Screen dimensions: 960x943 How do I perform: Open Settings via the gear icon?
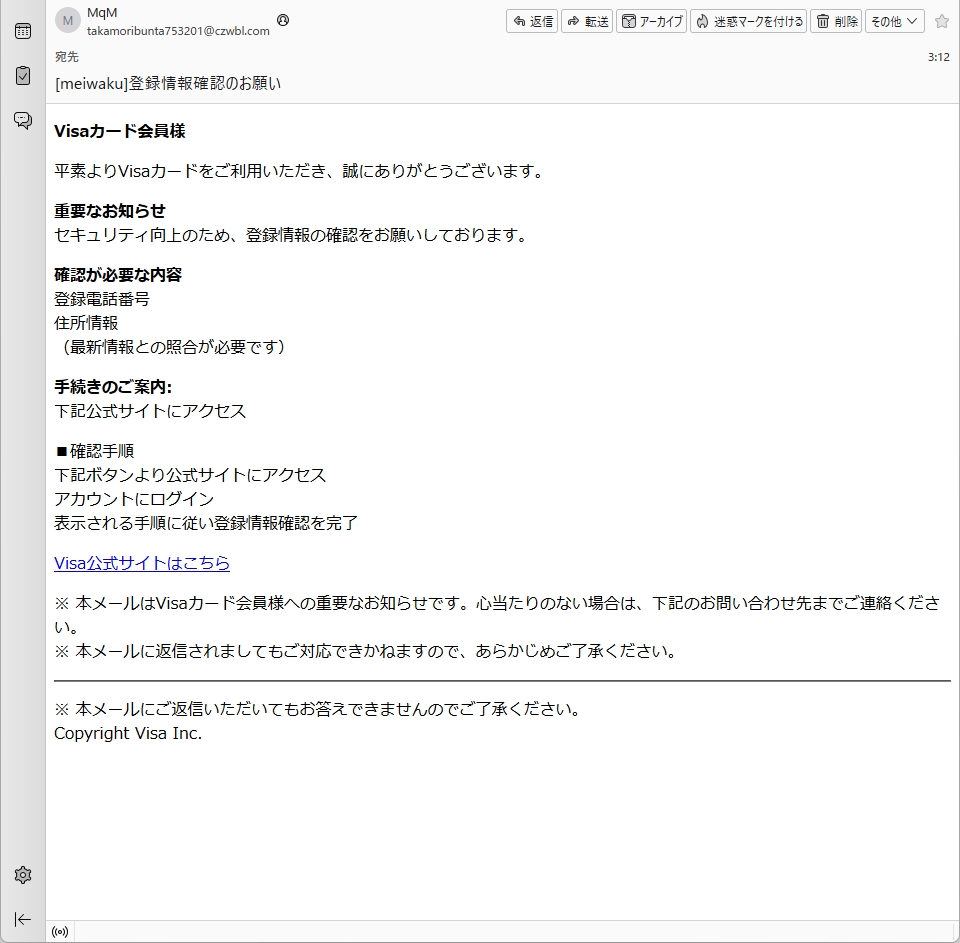[x=22, y=875]
